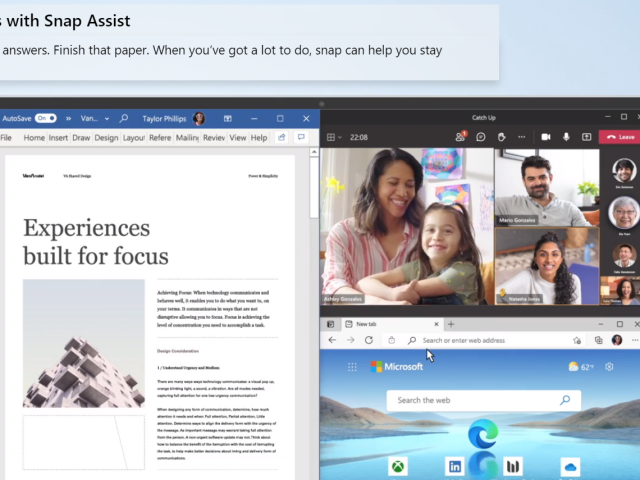Expand the Word document name dropdown
The width and height of the screenshot is (640, 480).
point(104,118)
